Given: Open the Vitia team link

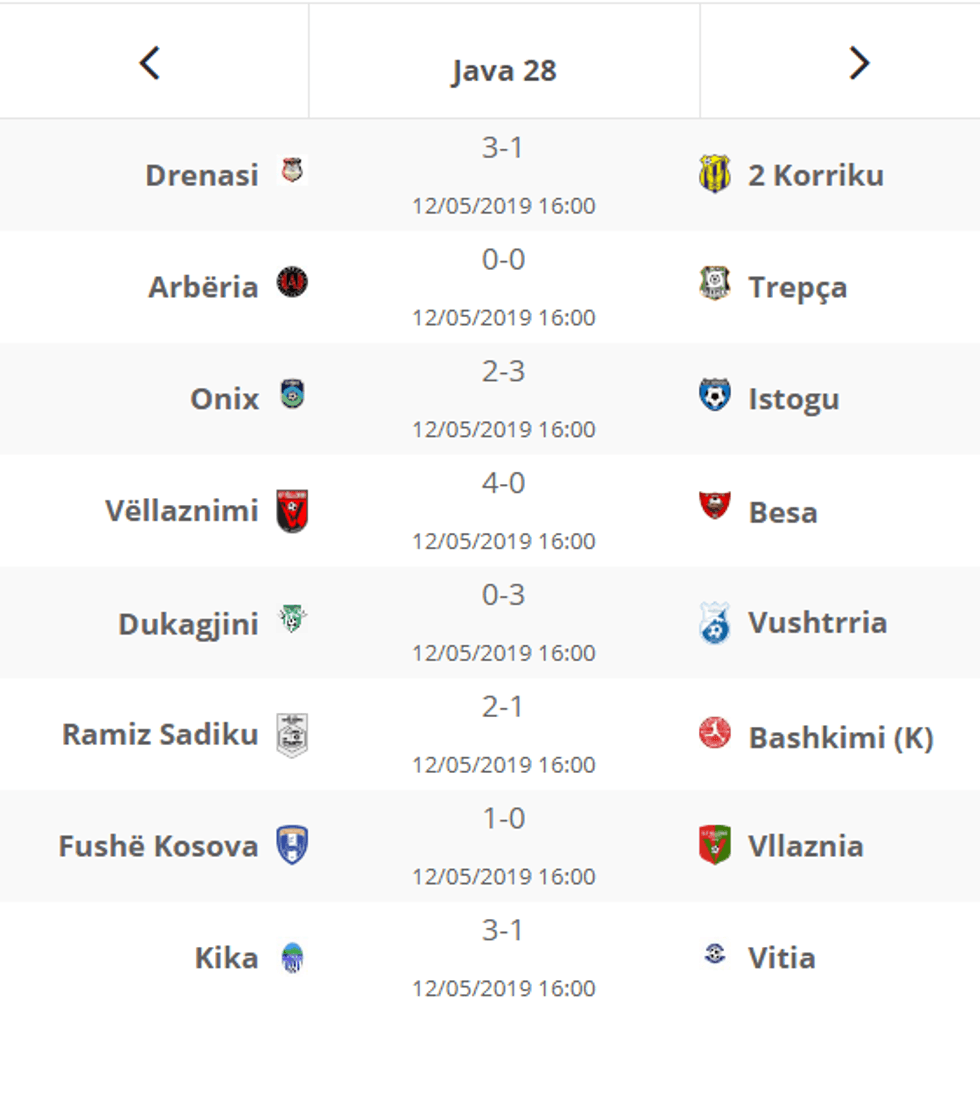Looking at the screenshot, I should coord(781,958).
